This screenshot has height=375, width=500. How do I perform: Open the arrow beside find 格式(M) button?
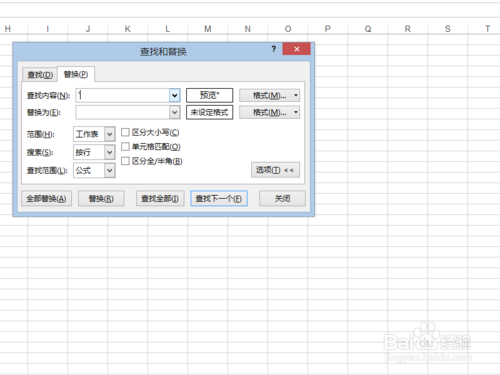click(296, 95)
